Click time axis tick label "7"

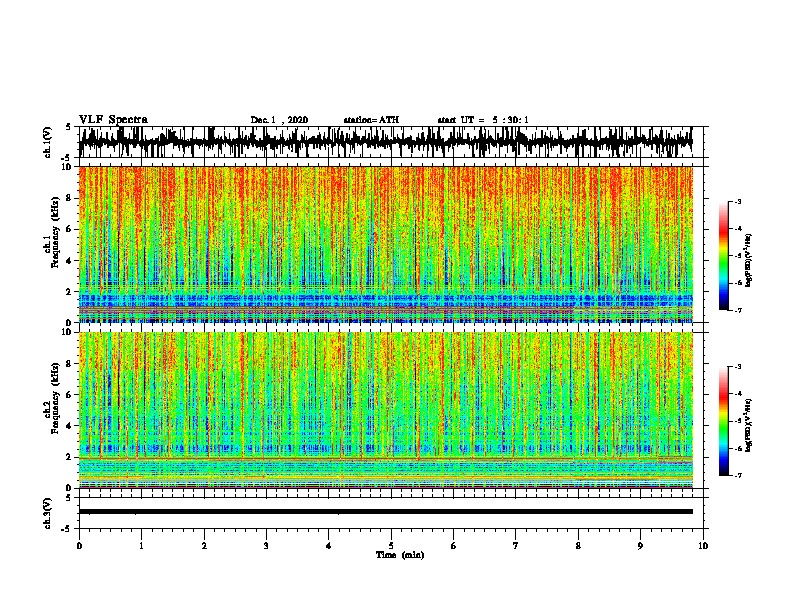tap(516, 546)
